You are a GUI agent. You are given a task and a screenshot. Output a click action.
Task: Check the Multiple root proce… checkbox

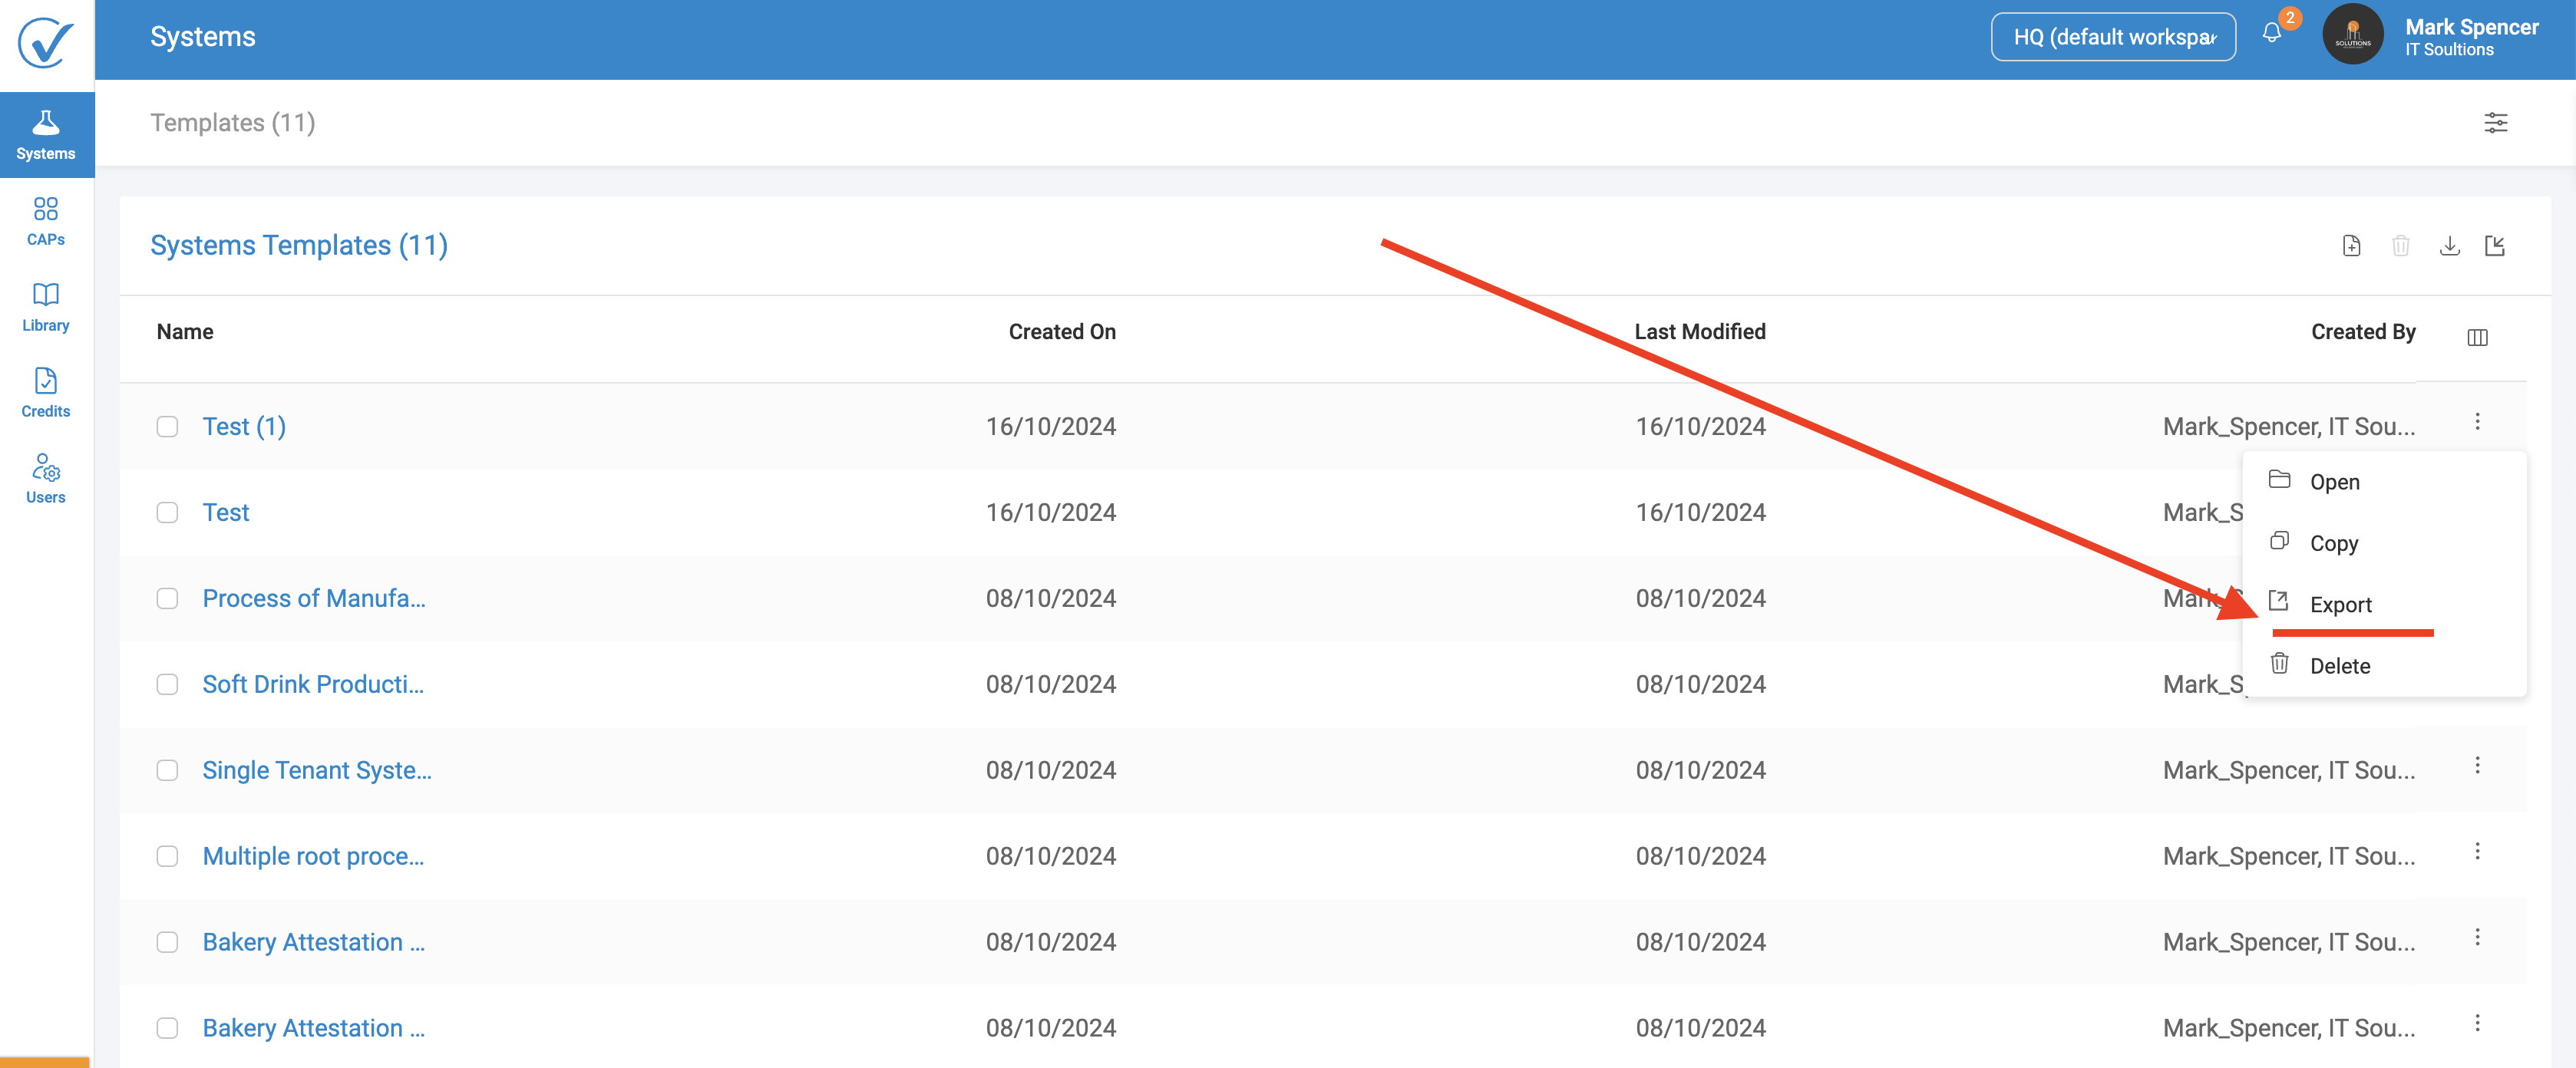click(168, 857)
